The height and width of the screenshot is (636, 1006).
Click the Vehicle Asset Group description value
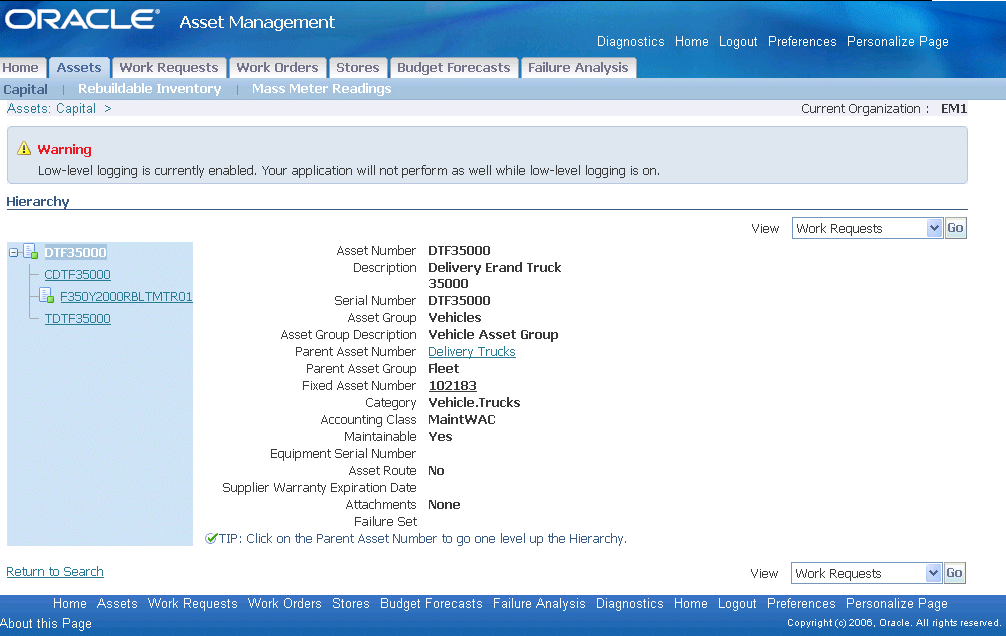pos(493,334)
